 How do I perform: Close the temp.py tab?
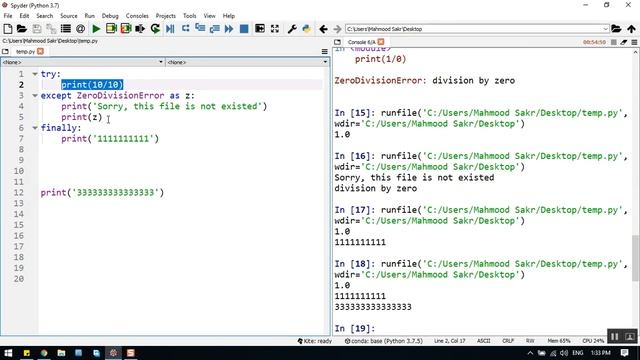(x=40, y=51)
